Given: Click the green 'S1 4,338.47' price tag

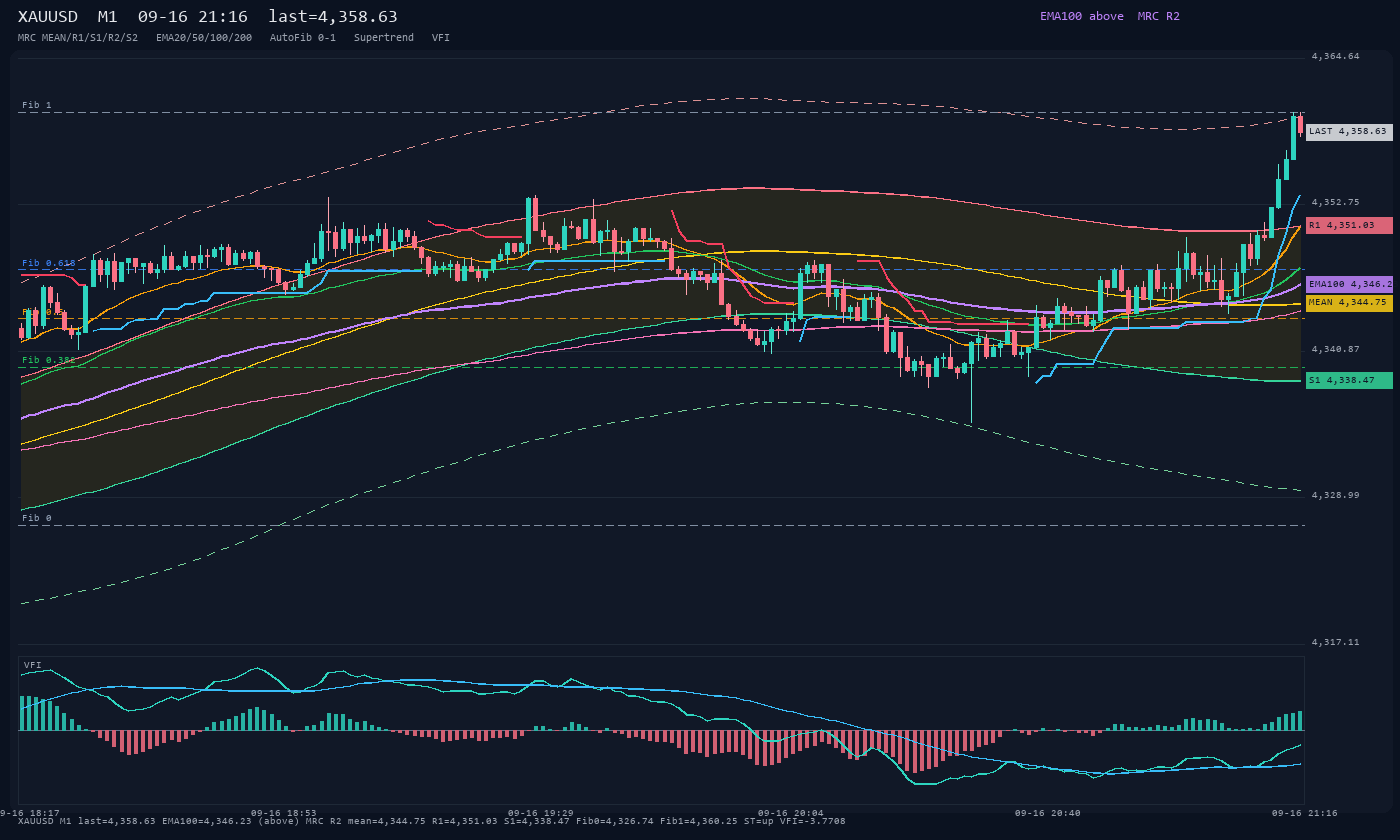Looking at the screenshot, I should (x=1349, y=380).
